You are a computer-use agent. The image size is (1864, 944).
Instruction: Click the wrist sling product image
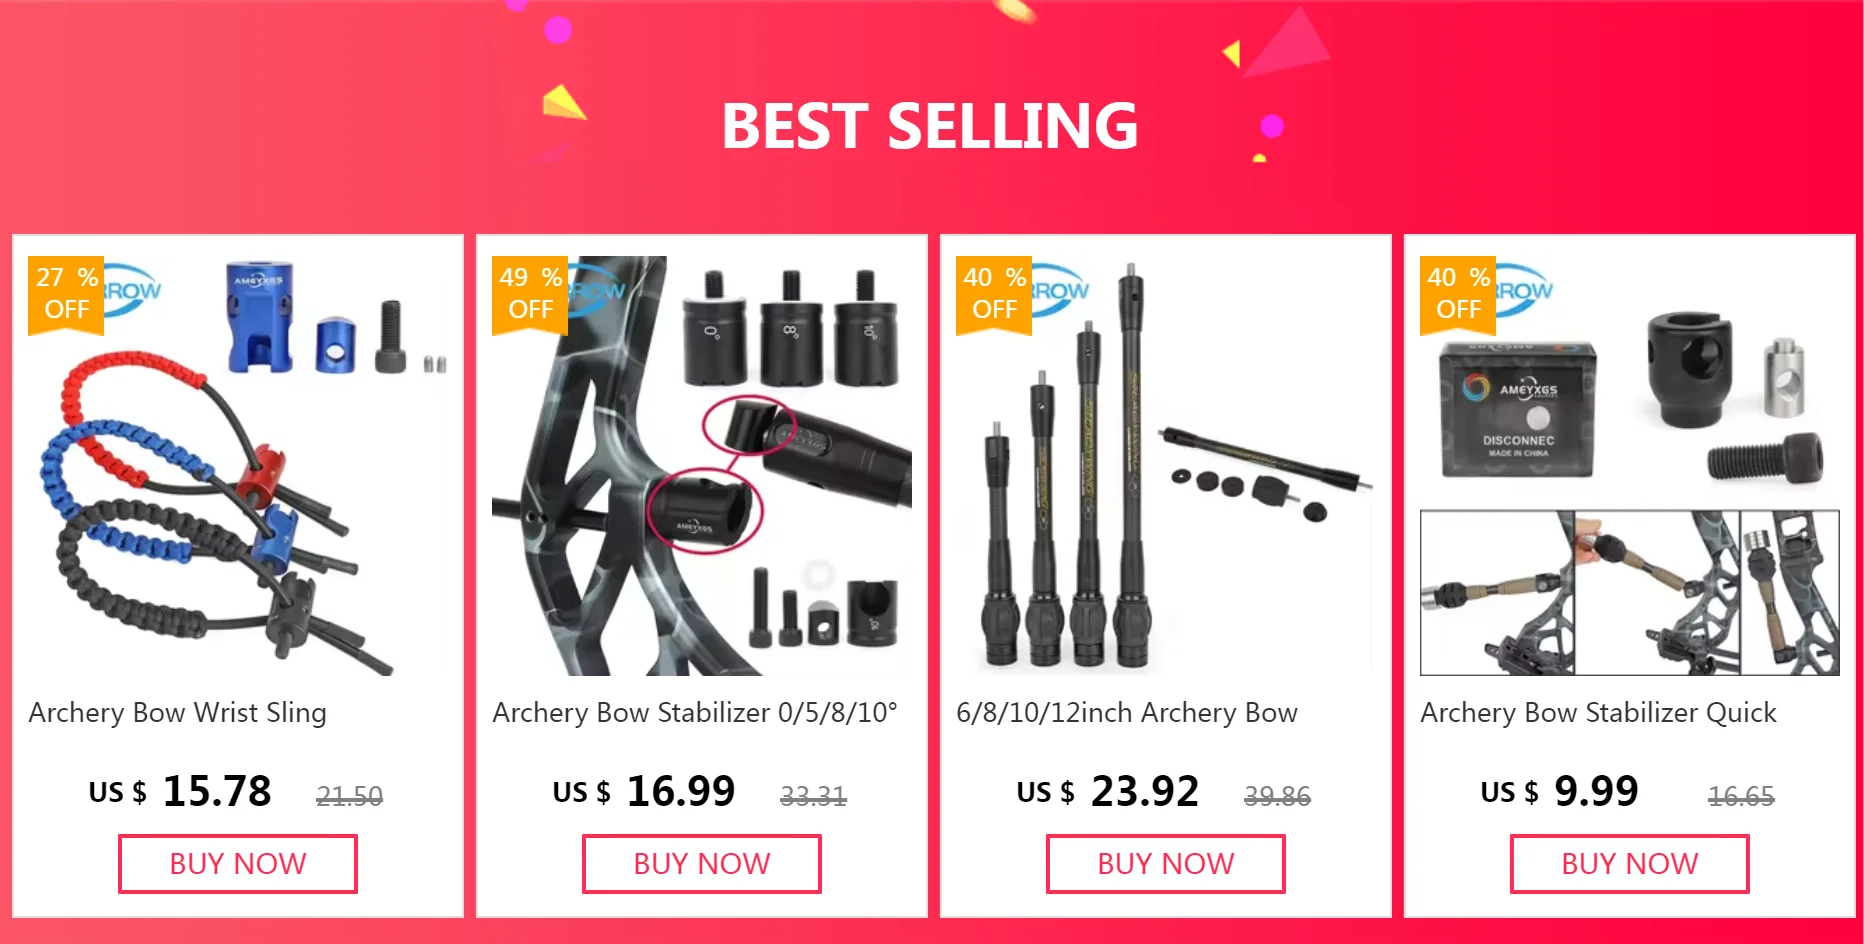click(238, 466)
